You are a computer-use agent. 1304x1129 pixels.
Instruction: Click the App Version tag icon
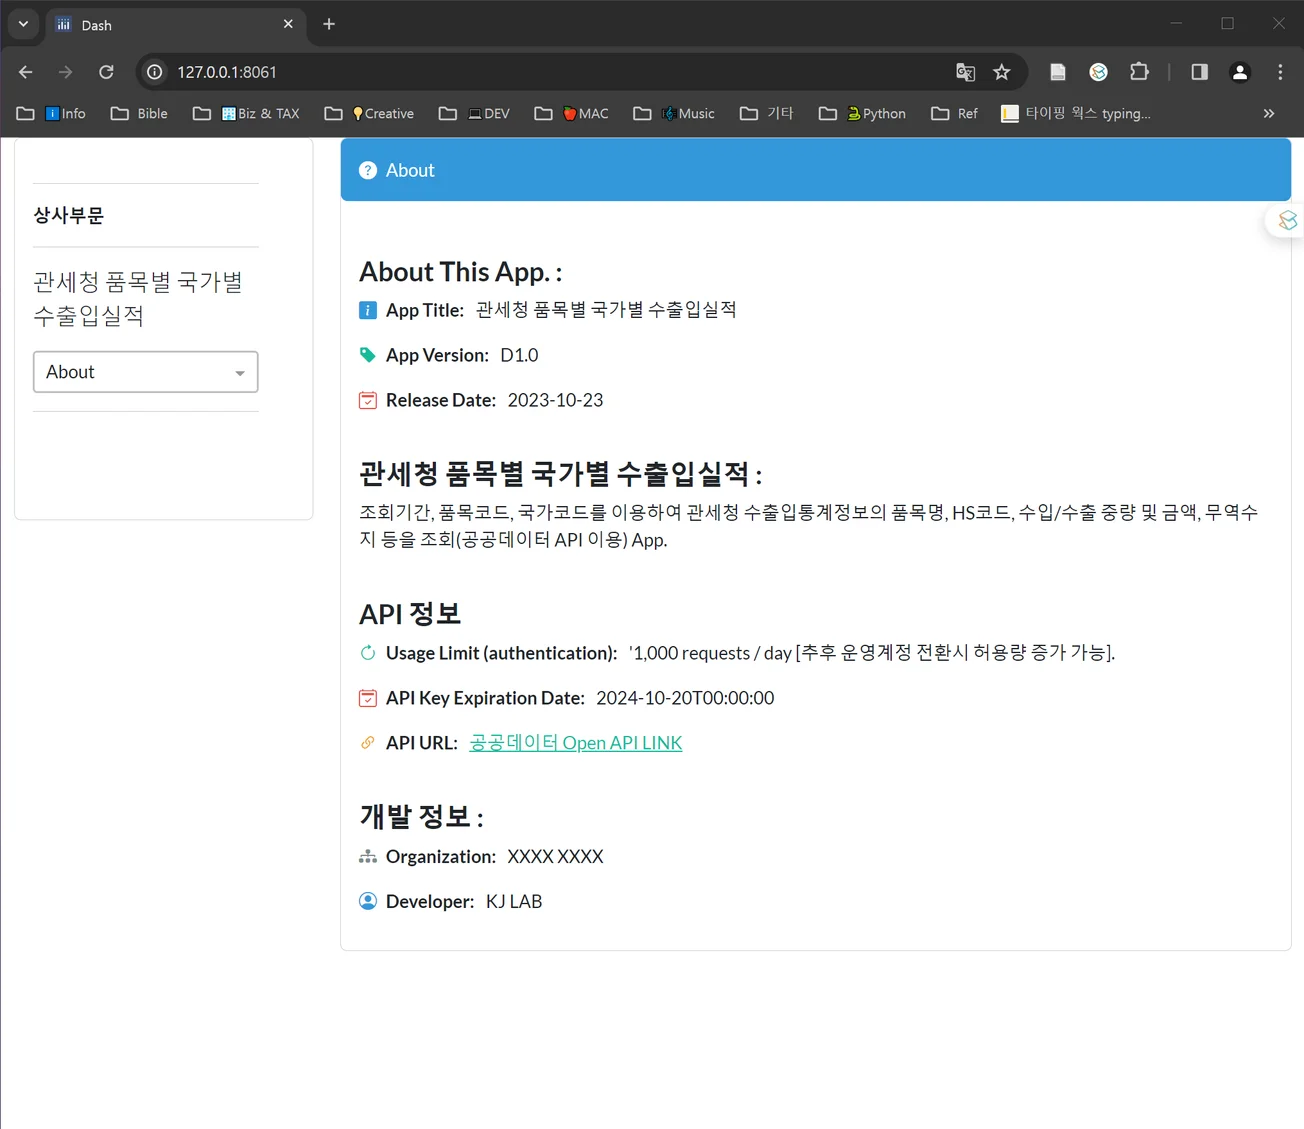pyautogui.click(x=368, y=355)
